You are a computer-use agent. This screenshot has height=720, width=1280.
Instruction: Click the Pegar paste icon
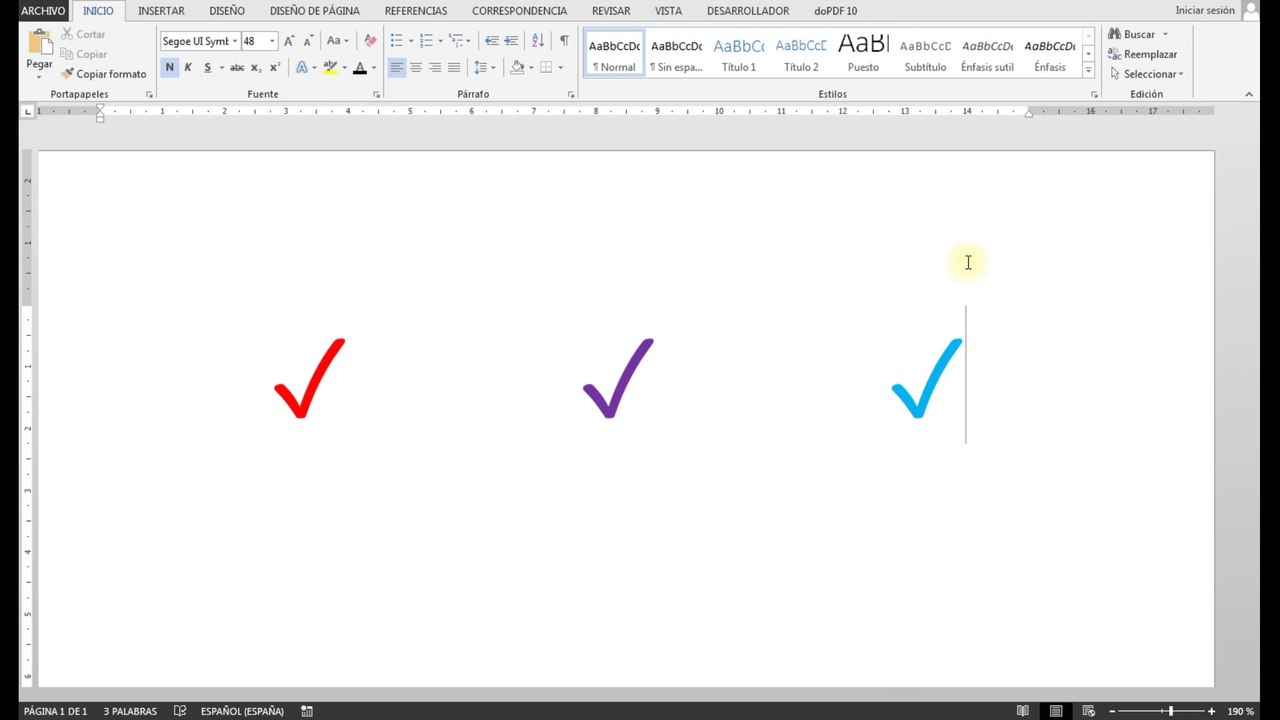tap(40, 43)
